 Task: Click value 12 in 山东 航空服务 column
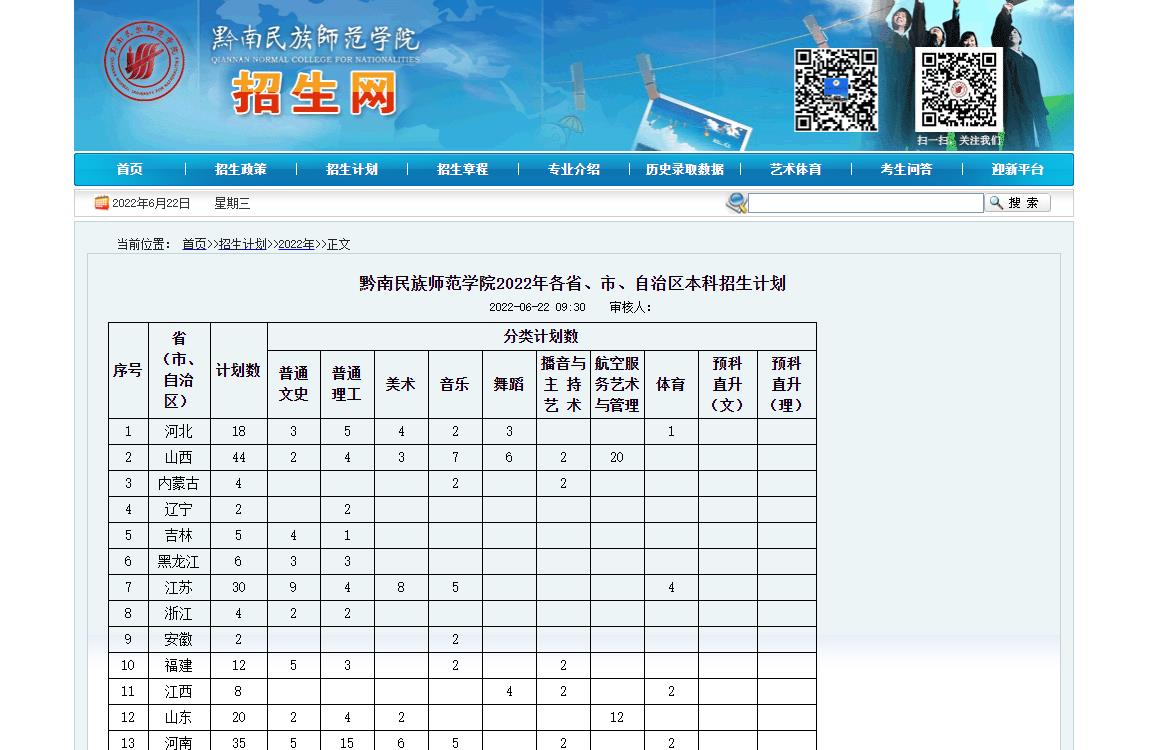[617, 718]
